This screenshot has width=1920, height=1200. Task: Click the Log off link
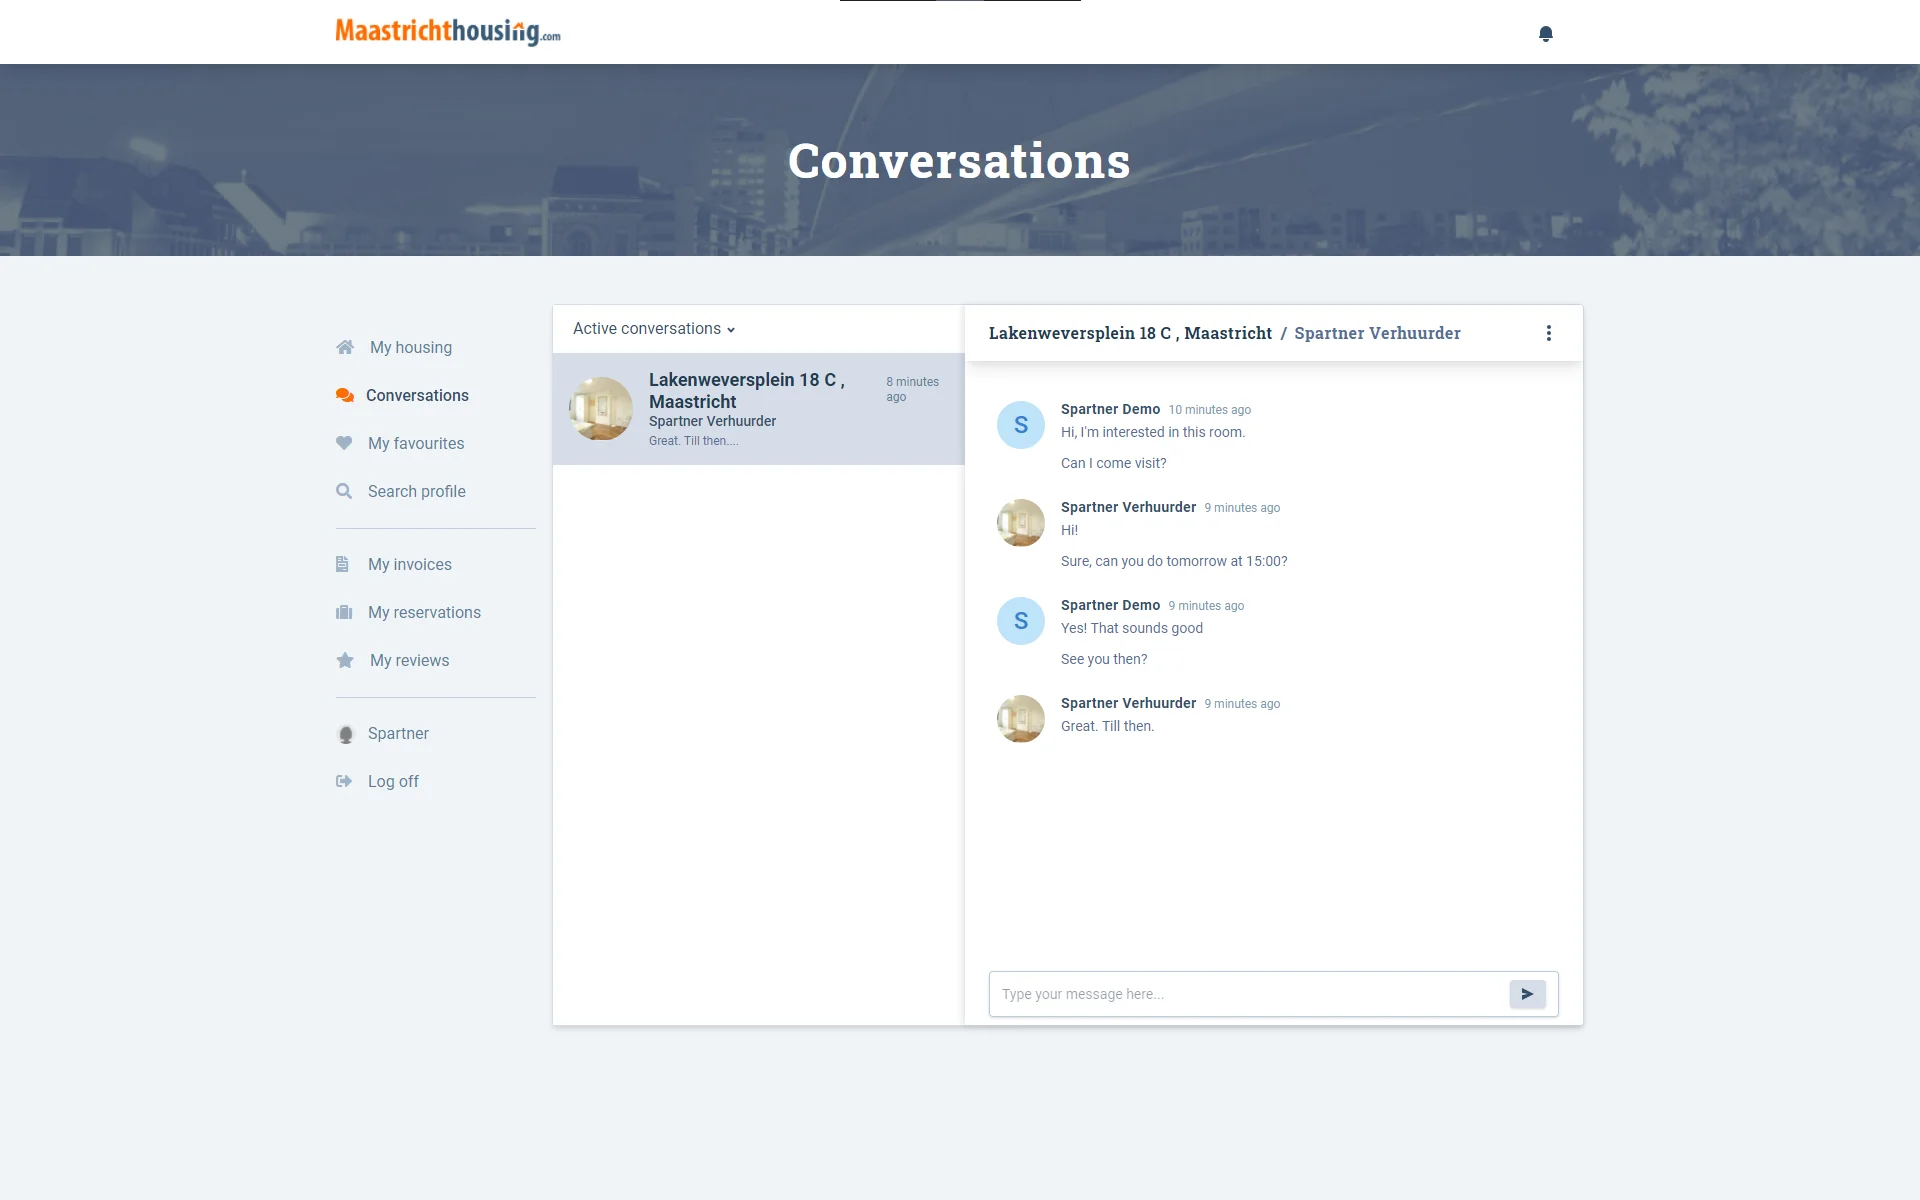393,781
